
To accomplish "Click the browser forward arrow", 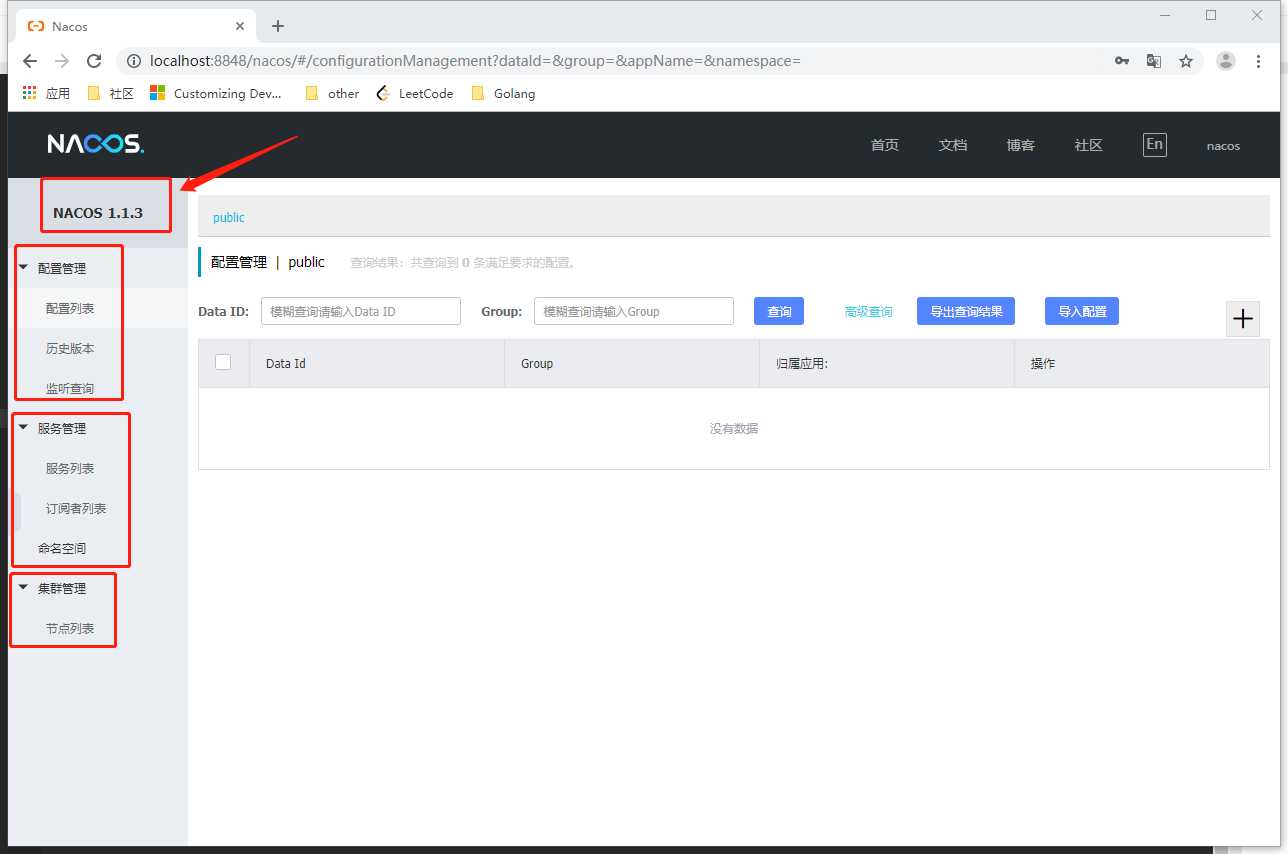I will tap(62, 61).
